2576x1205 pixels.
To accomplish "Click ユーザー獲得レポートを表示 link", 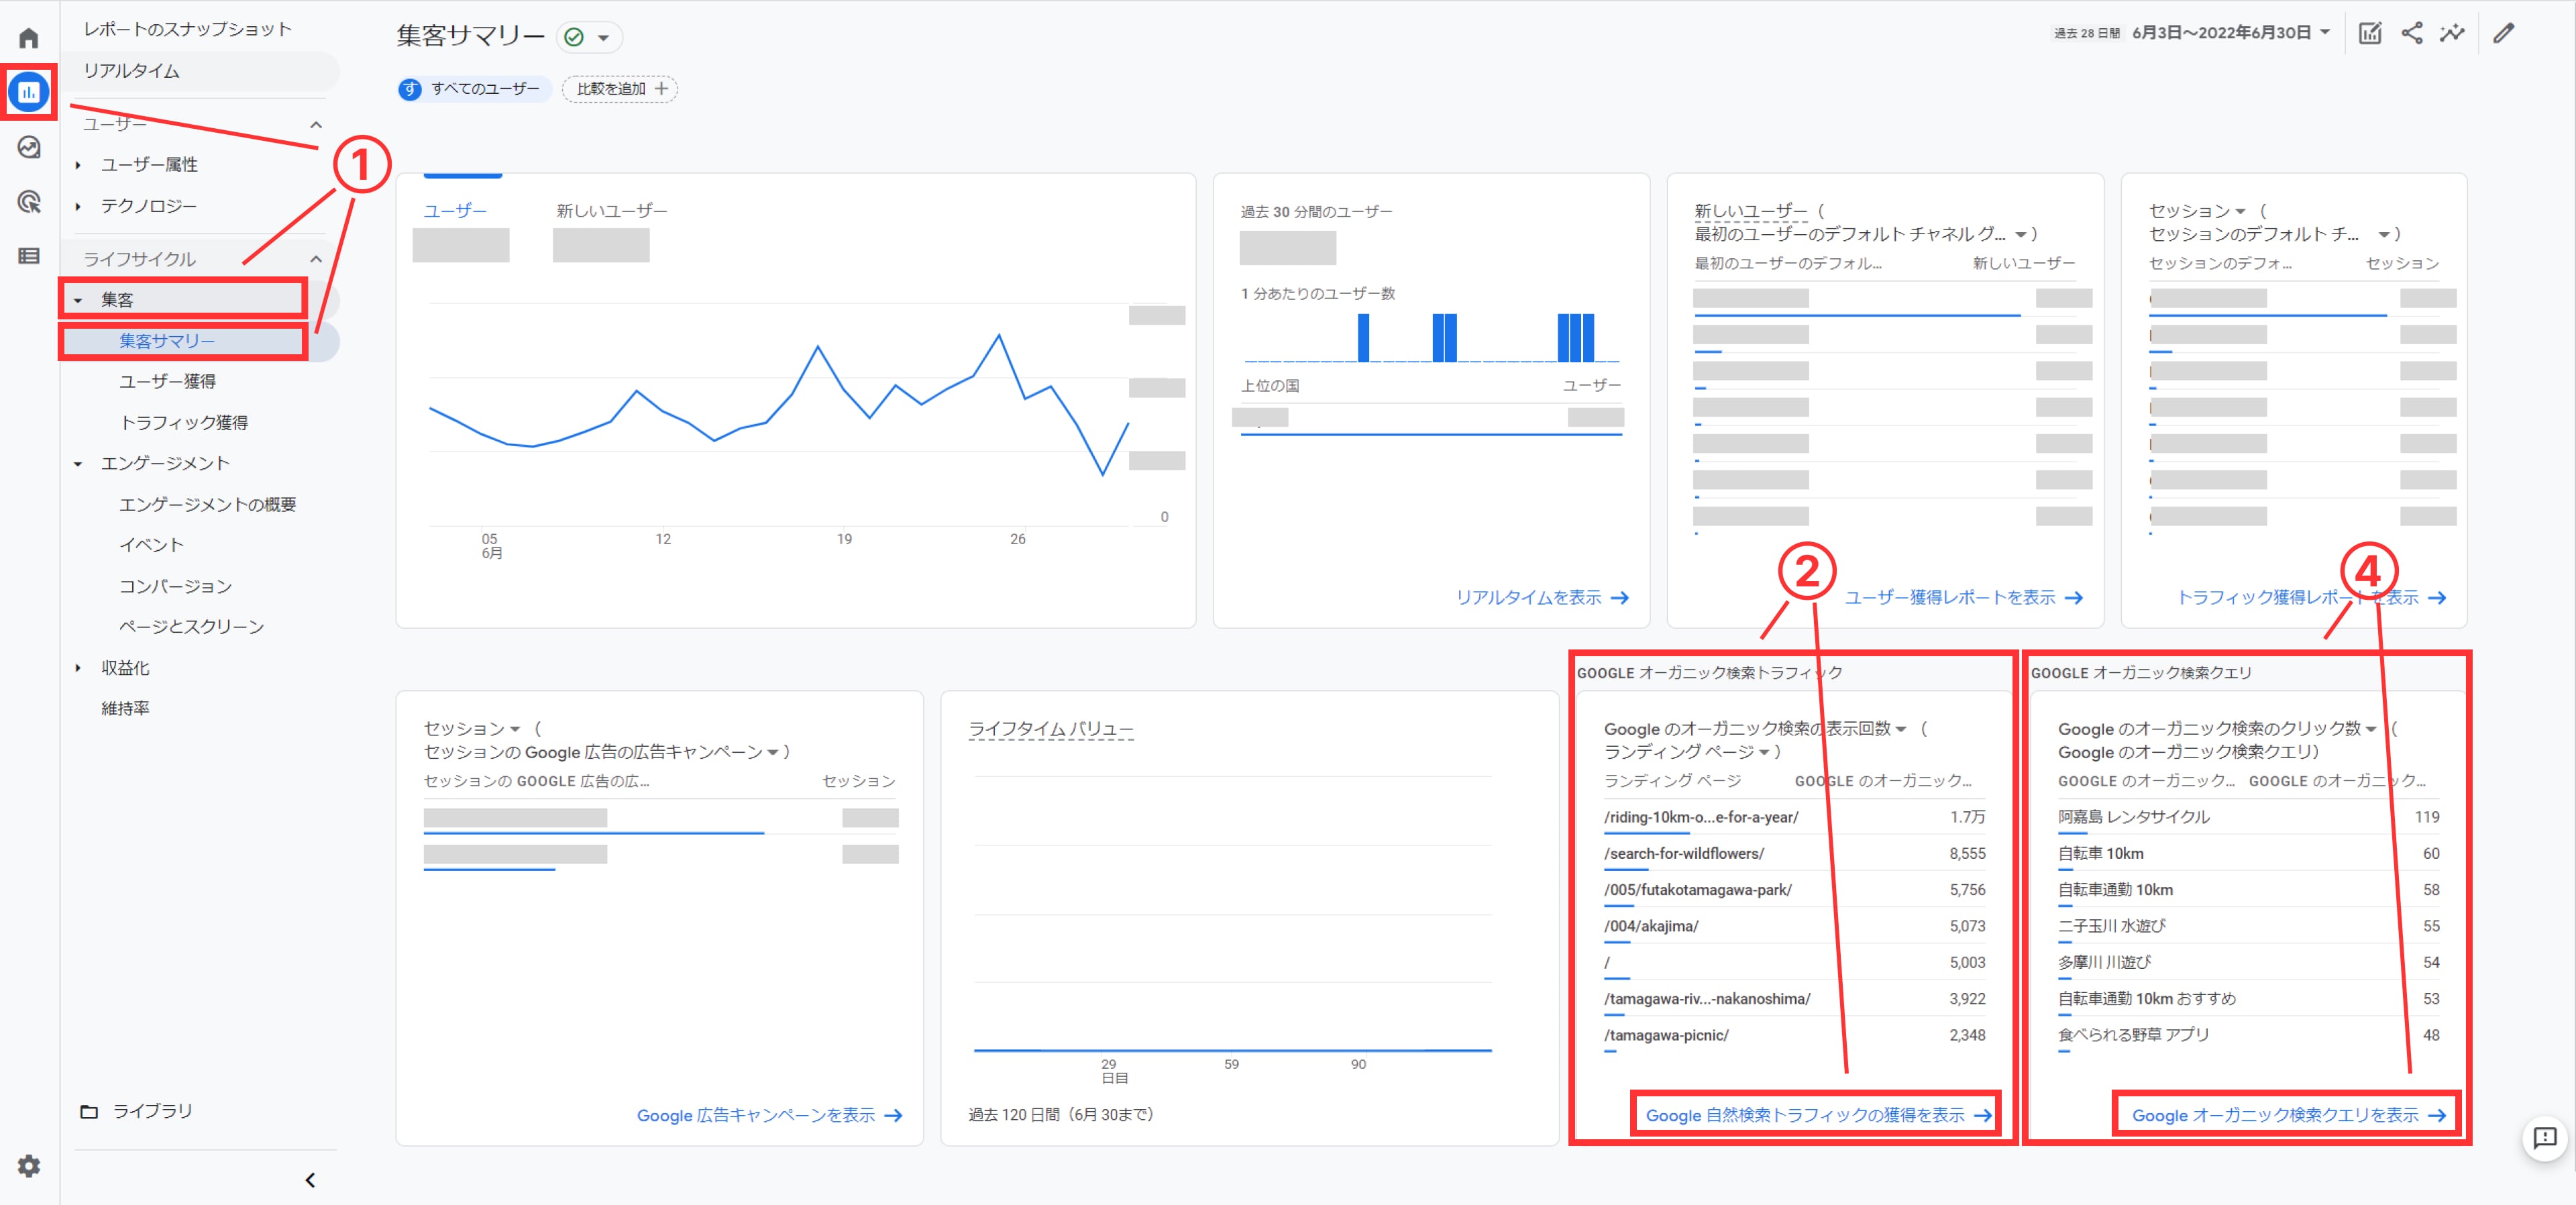I will [x=1963, y=598].
